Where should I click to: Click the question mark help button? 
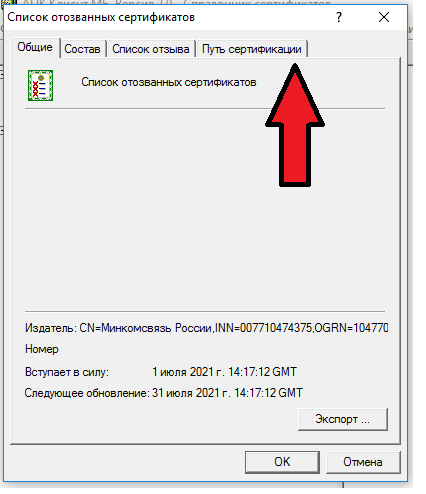pos(339,17)
